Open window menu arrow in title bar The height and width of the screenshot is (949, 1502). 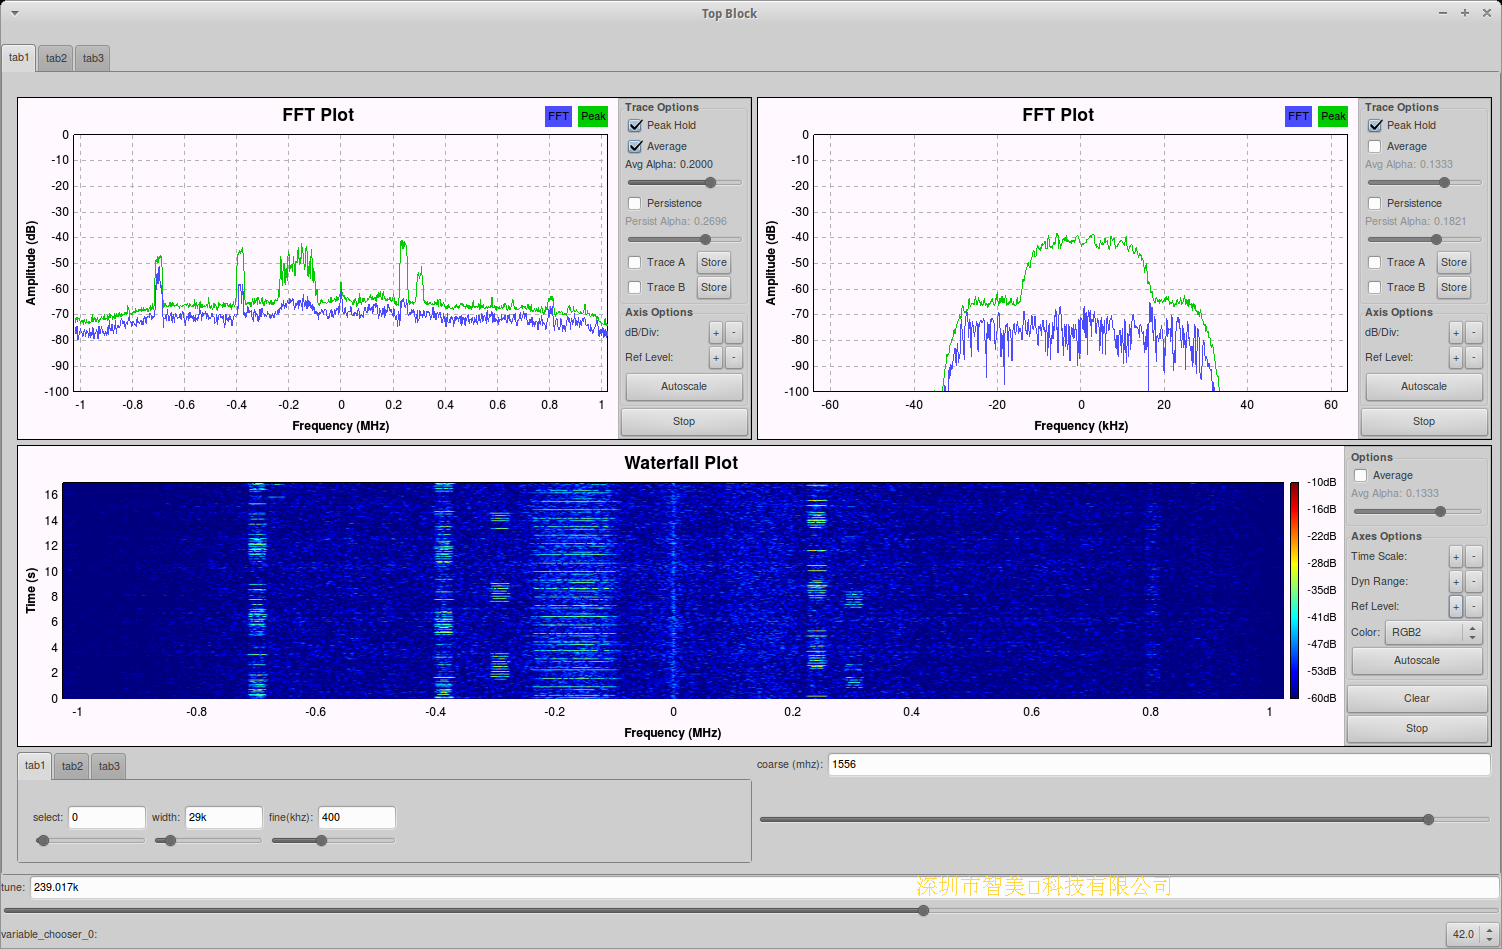click(x=14, y=13)
